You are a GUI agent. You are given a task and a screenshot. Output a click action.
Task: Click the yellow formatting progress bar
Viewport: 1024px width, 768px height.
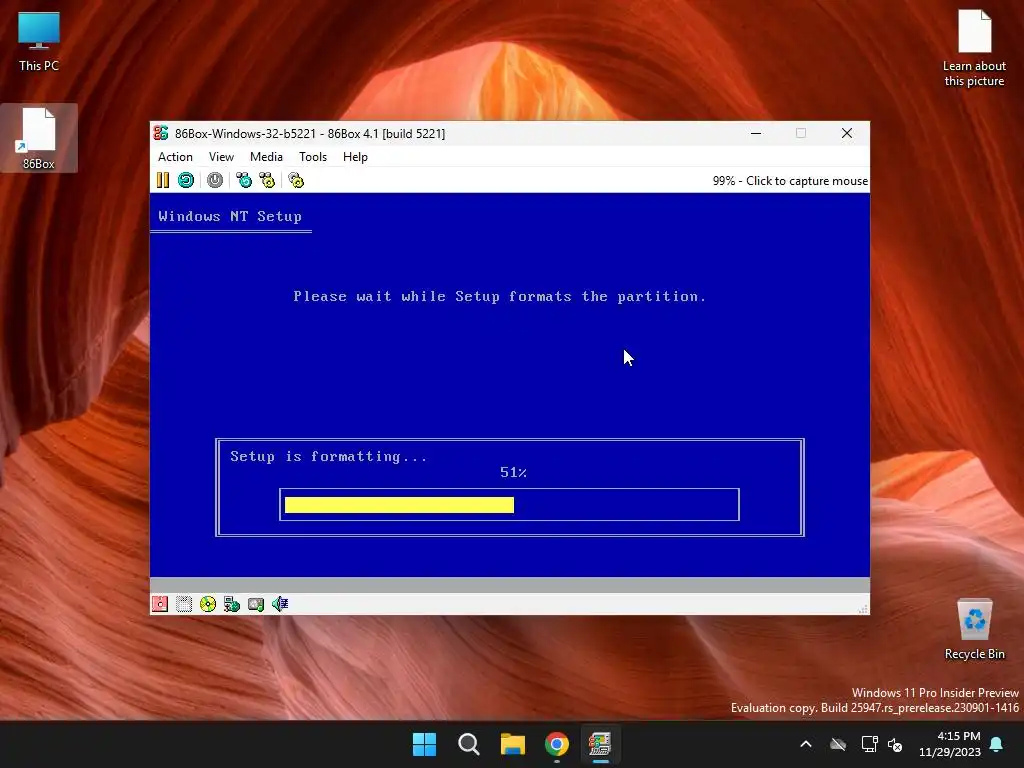point(399,505)
